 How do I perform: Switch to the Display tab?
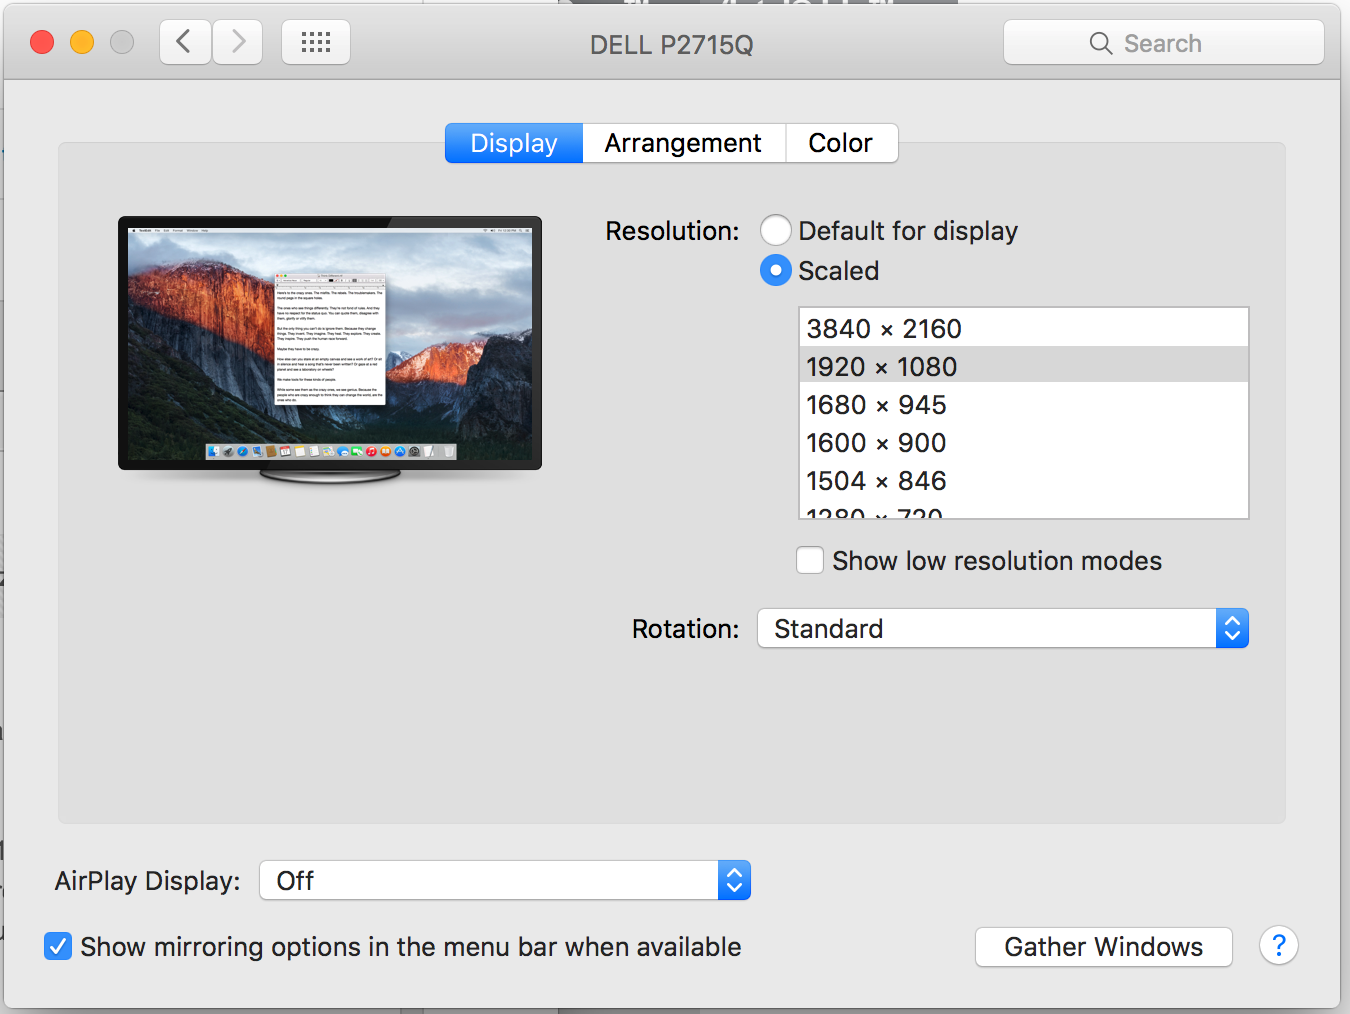click(x=514, y=143)
